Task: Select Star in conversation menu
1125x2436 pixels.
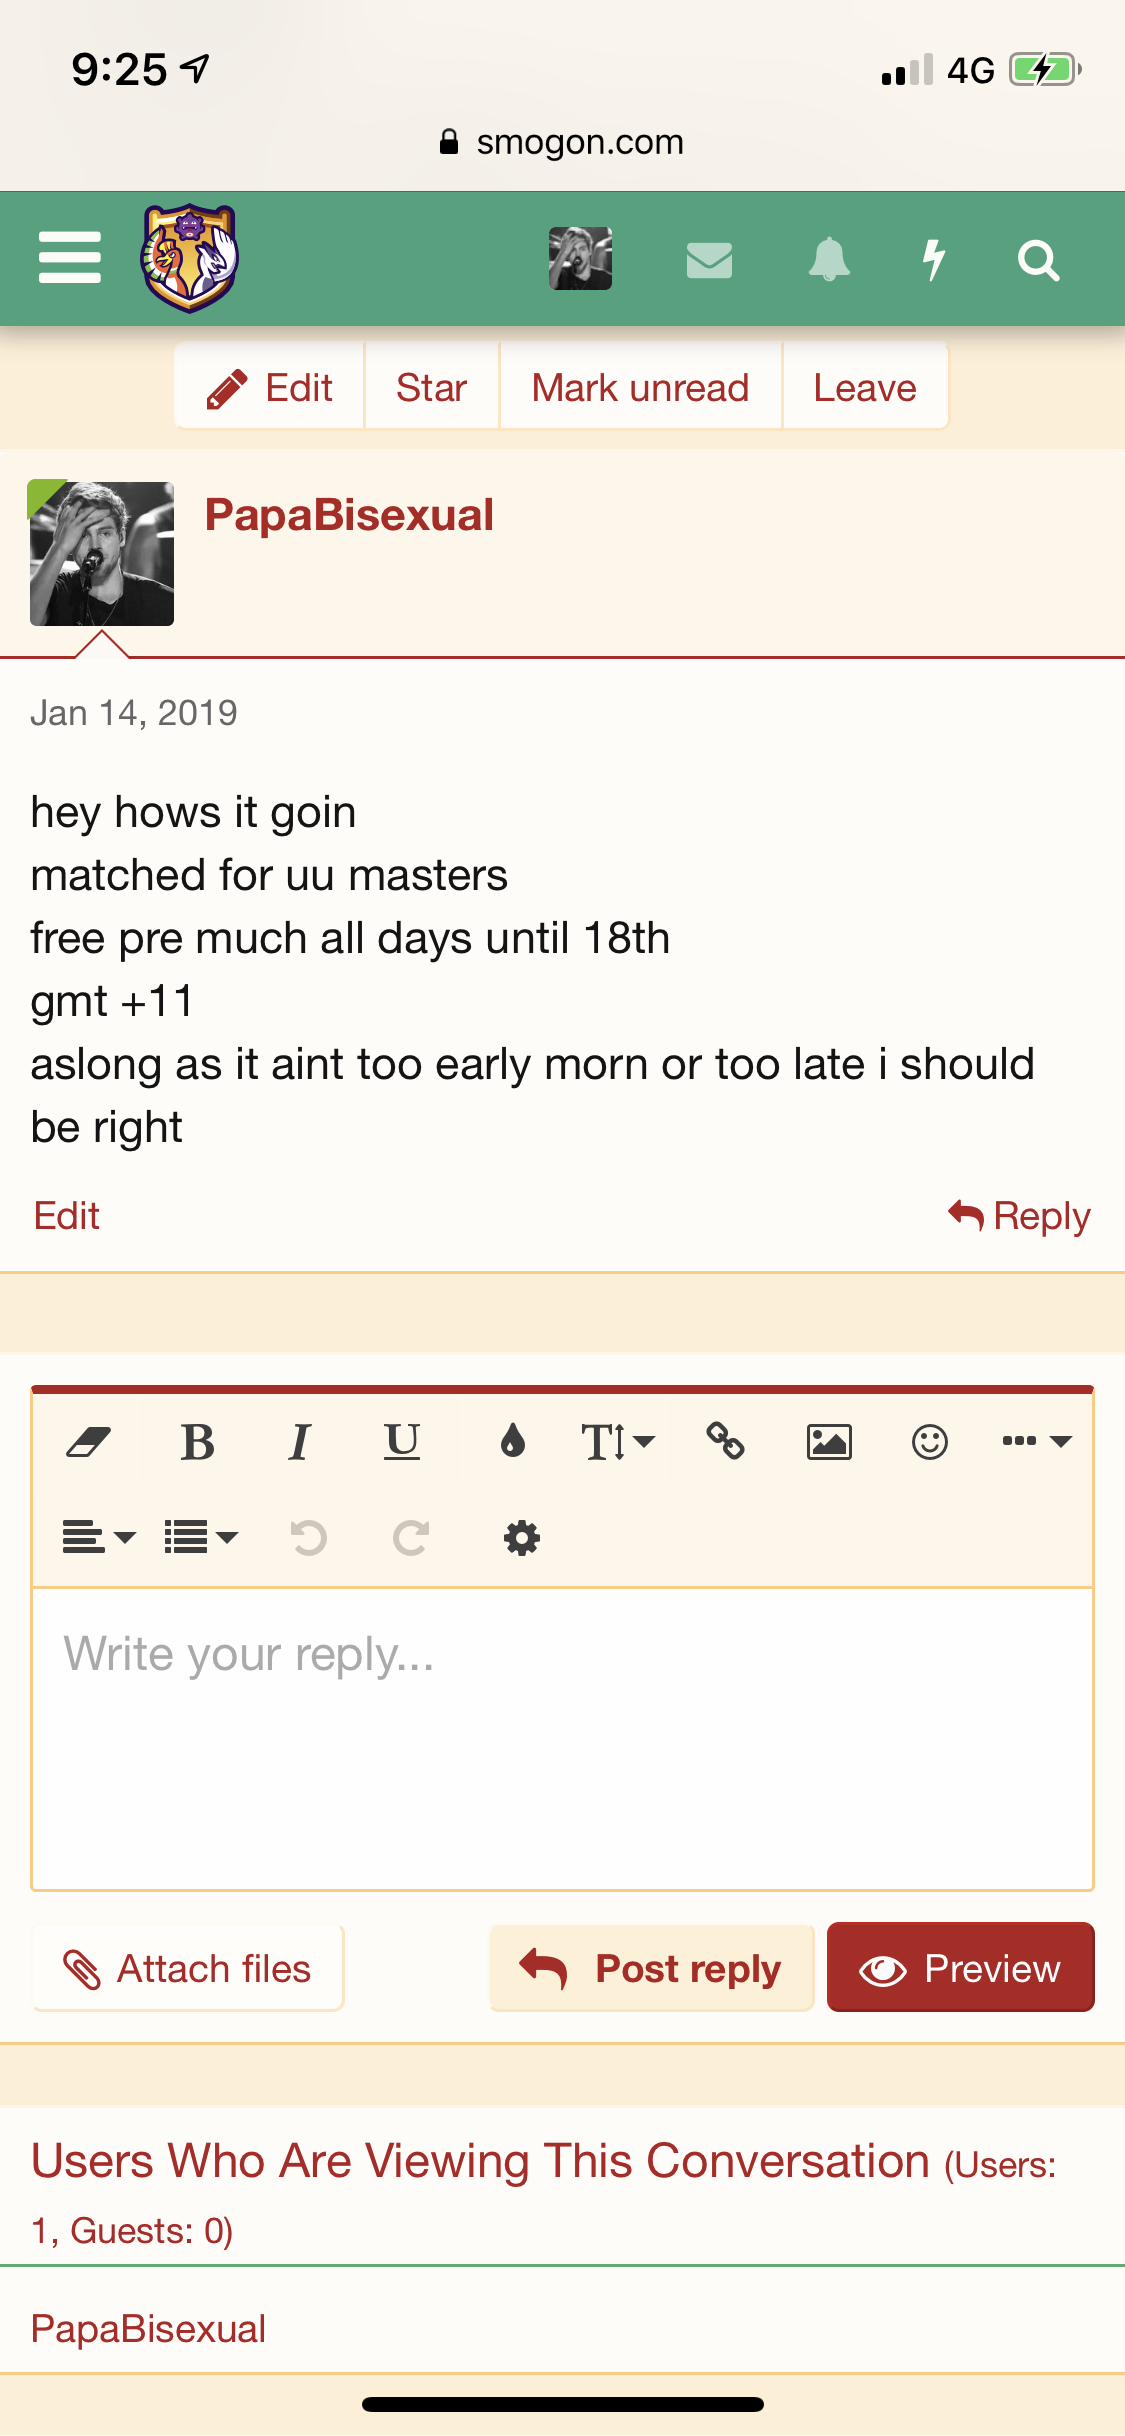Action: [x=431, y=388]
